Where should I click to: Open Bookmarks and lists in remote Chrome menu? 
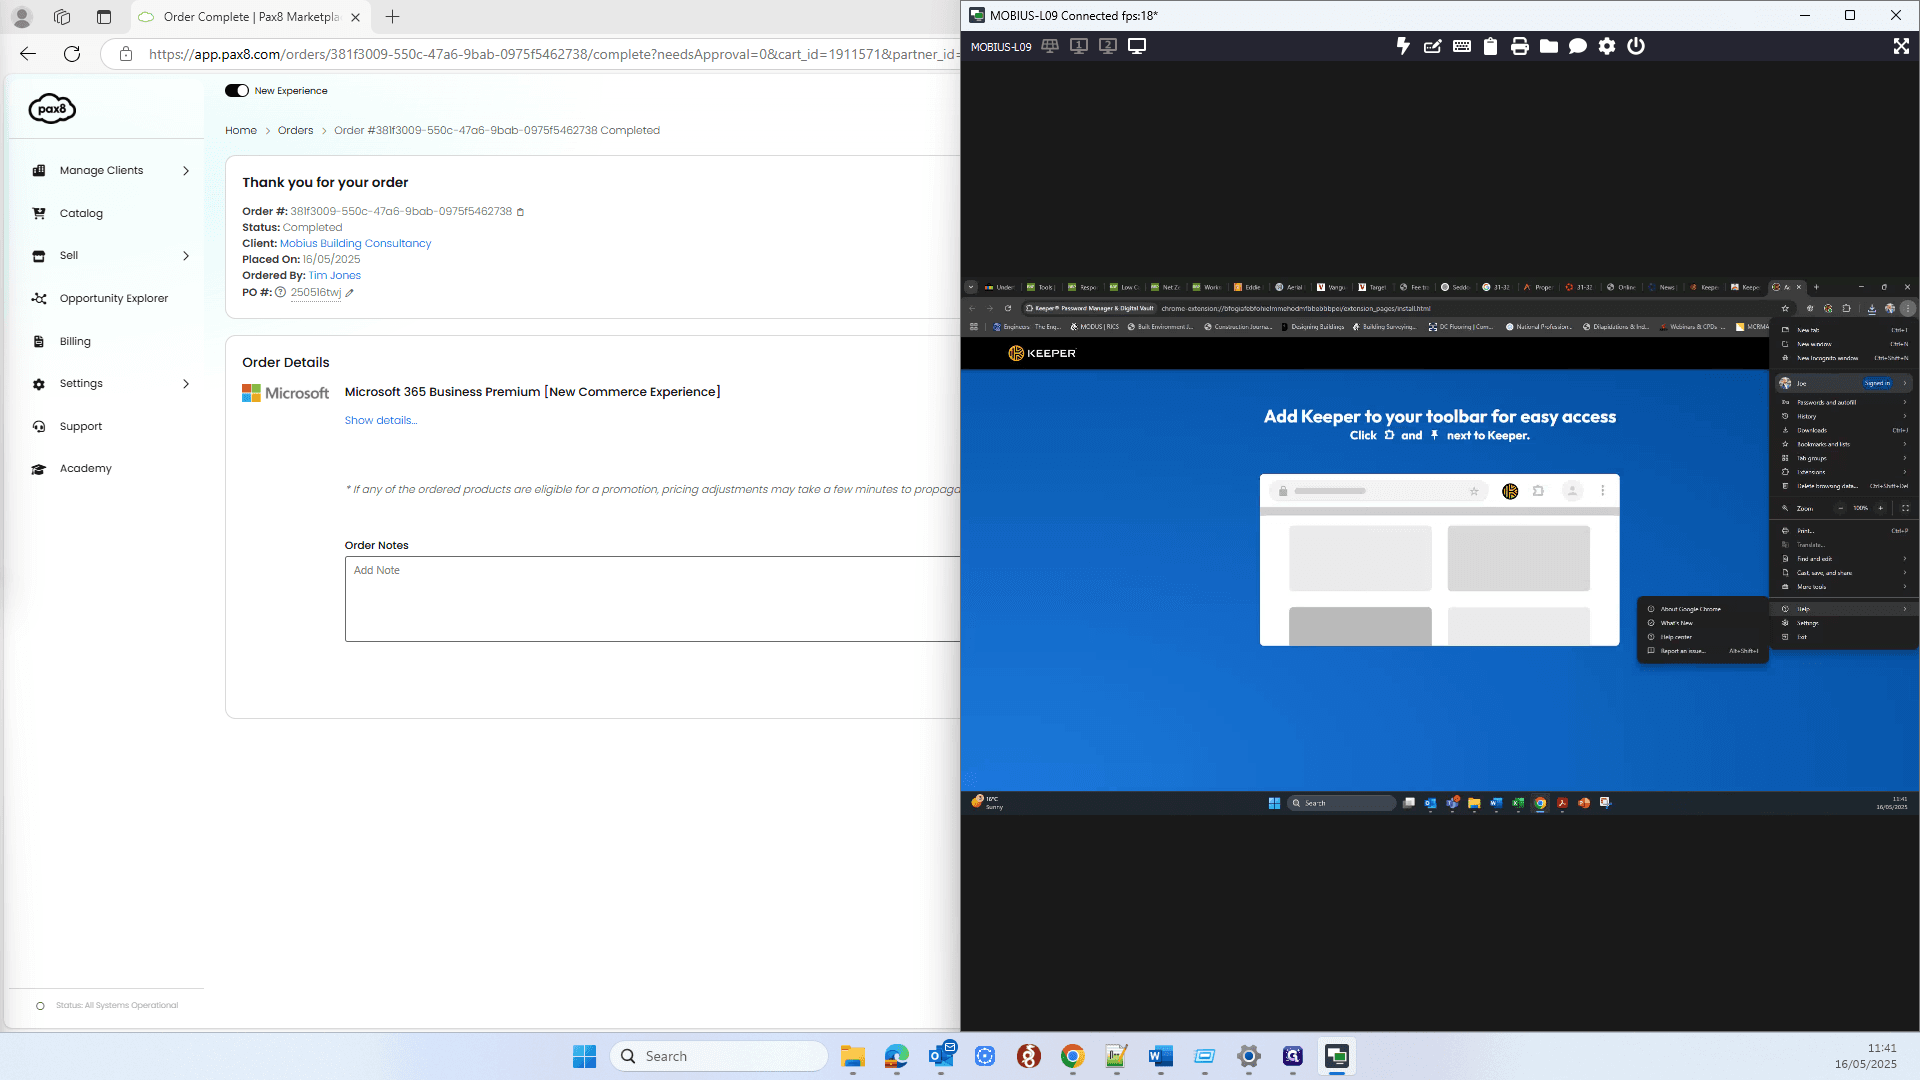pyautogui.click(x=1844, y=444)
